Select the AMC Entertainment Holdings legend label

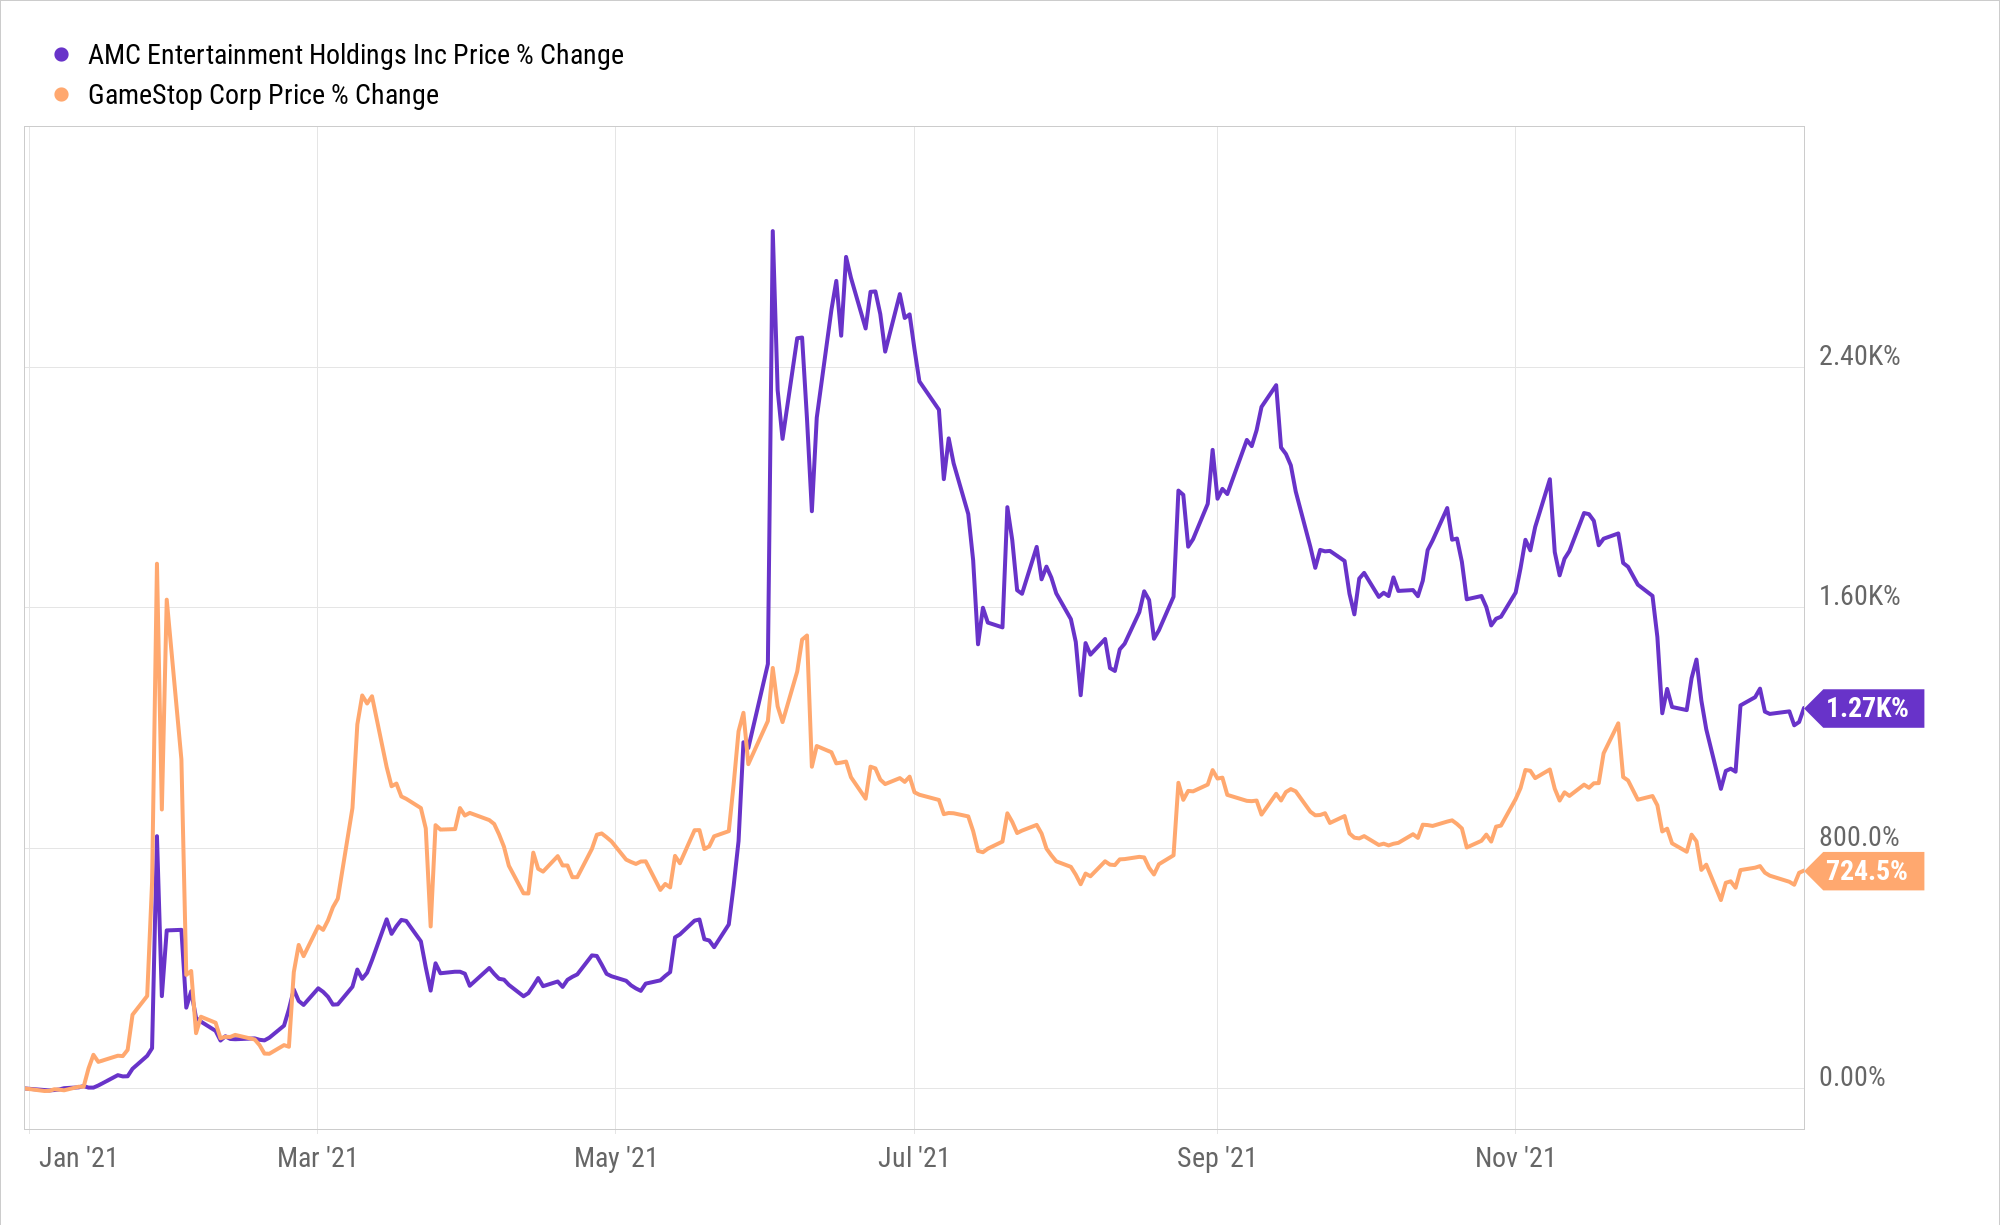pos(355,55)
